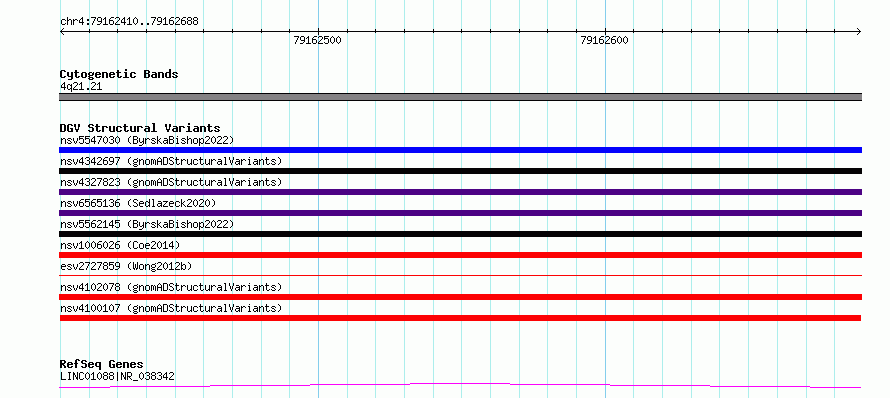Click the Cytogenetic Bands track title

tap(119, 74)
